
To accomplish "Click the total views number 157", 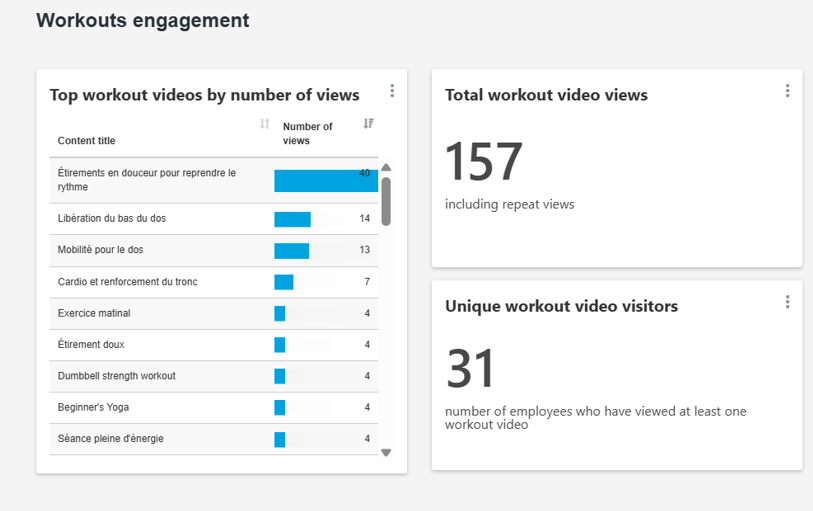I will 483,162.
